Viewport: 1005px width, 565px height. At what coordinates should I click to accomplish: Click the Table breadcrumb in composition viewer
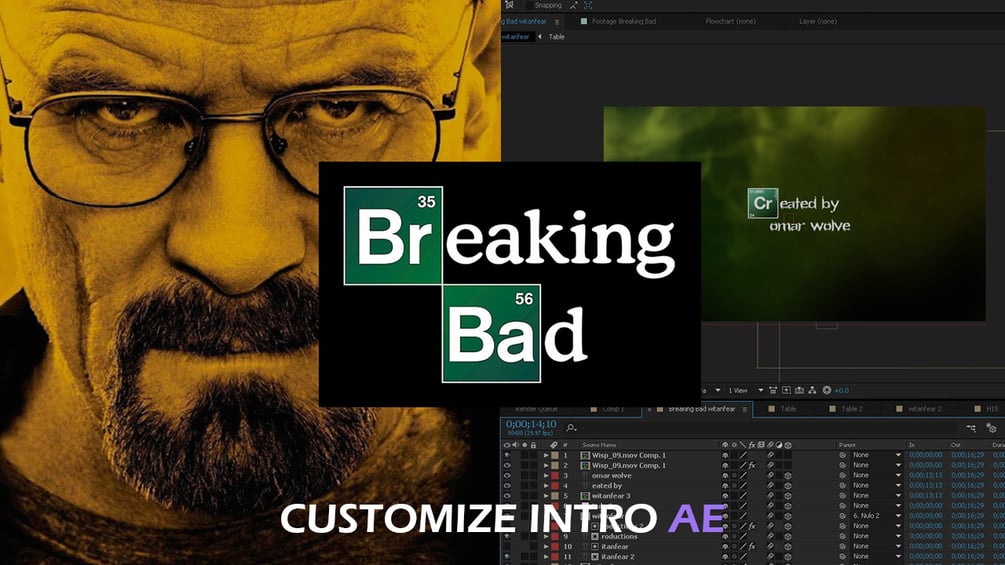click(556, 37)
